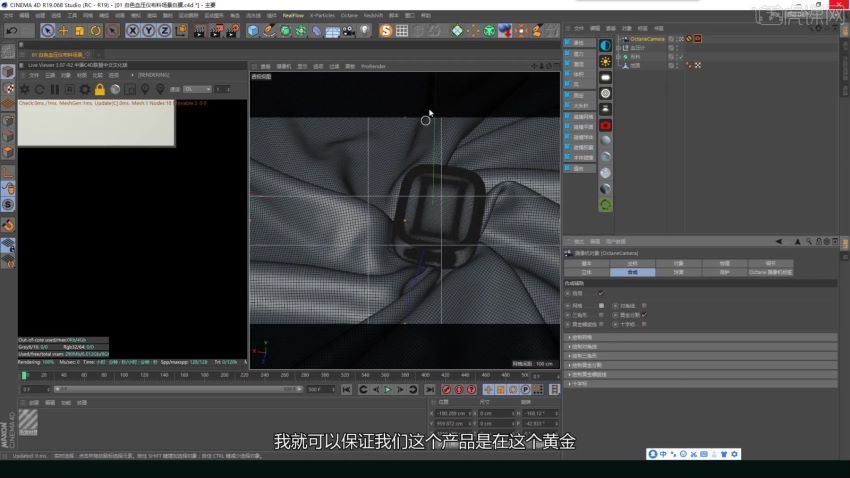Uncheck the 启用 enable checkbox

(x=601, y=293)
